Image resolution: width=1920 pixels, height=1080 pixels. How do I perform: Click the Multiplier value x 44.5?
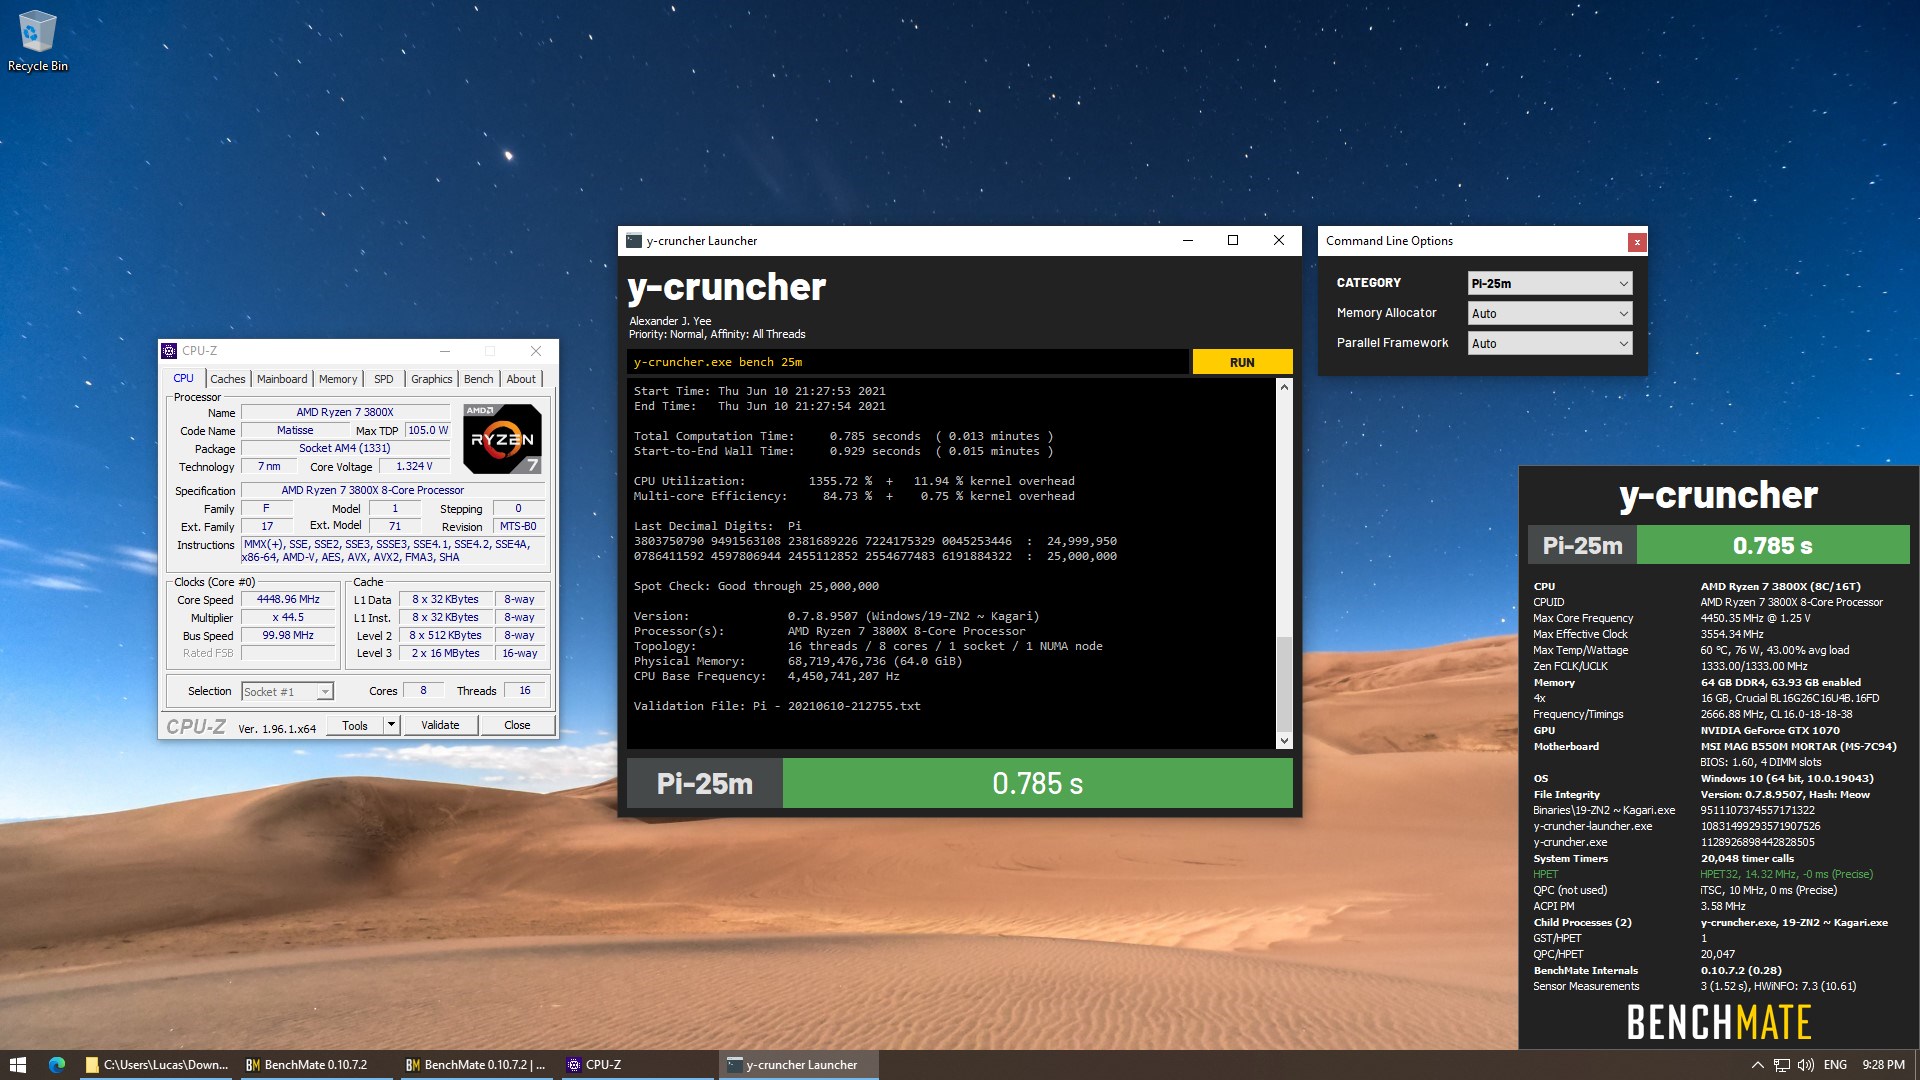click(288, 618)
